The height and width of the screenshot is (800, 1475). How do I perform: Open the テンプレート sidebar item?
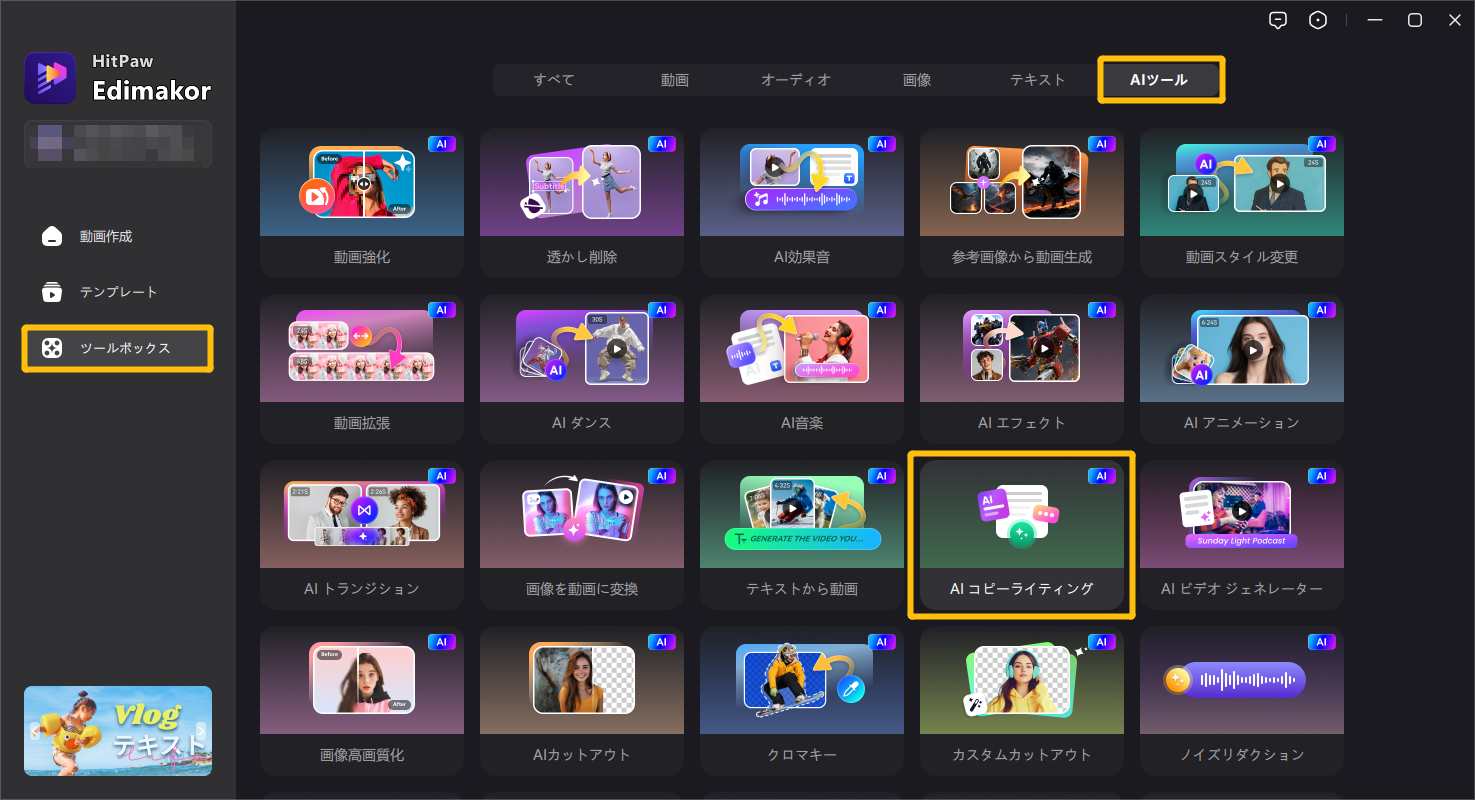tap(118, 292)
